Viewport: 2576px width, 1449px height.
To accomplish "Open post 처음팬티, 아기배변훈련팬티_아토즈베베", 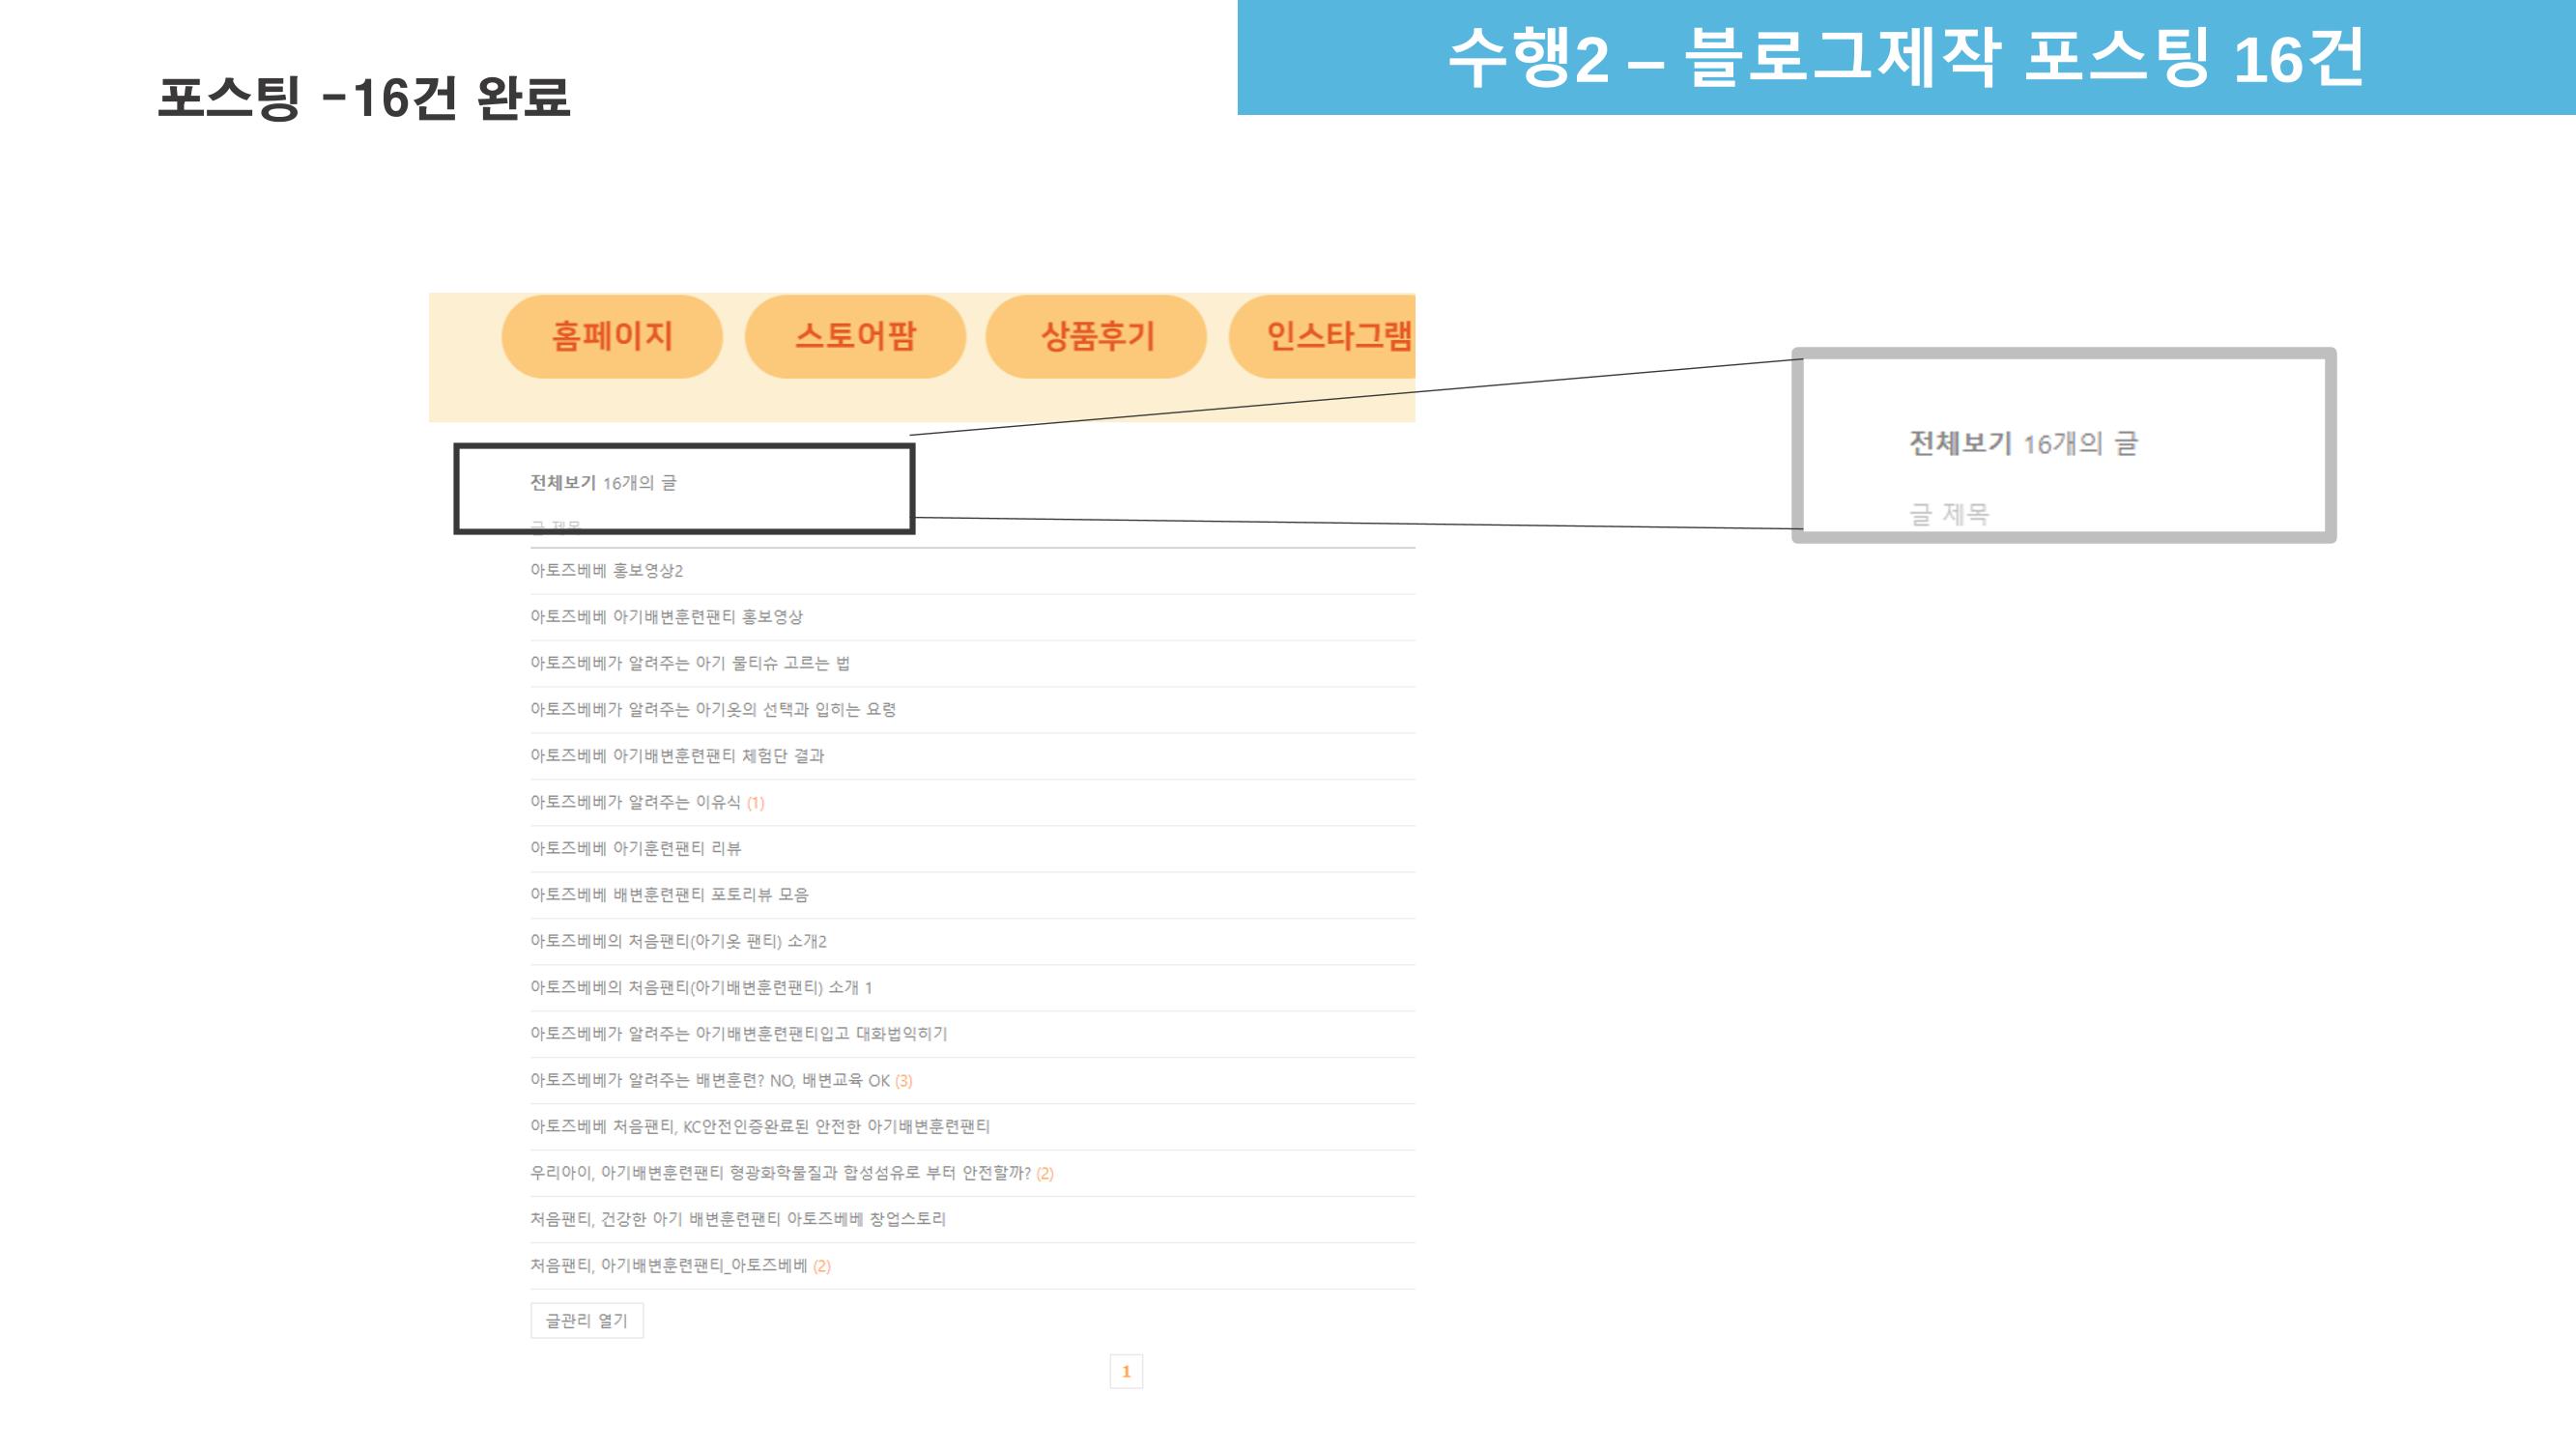I will (668, 1265).
